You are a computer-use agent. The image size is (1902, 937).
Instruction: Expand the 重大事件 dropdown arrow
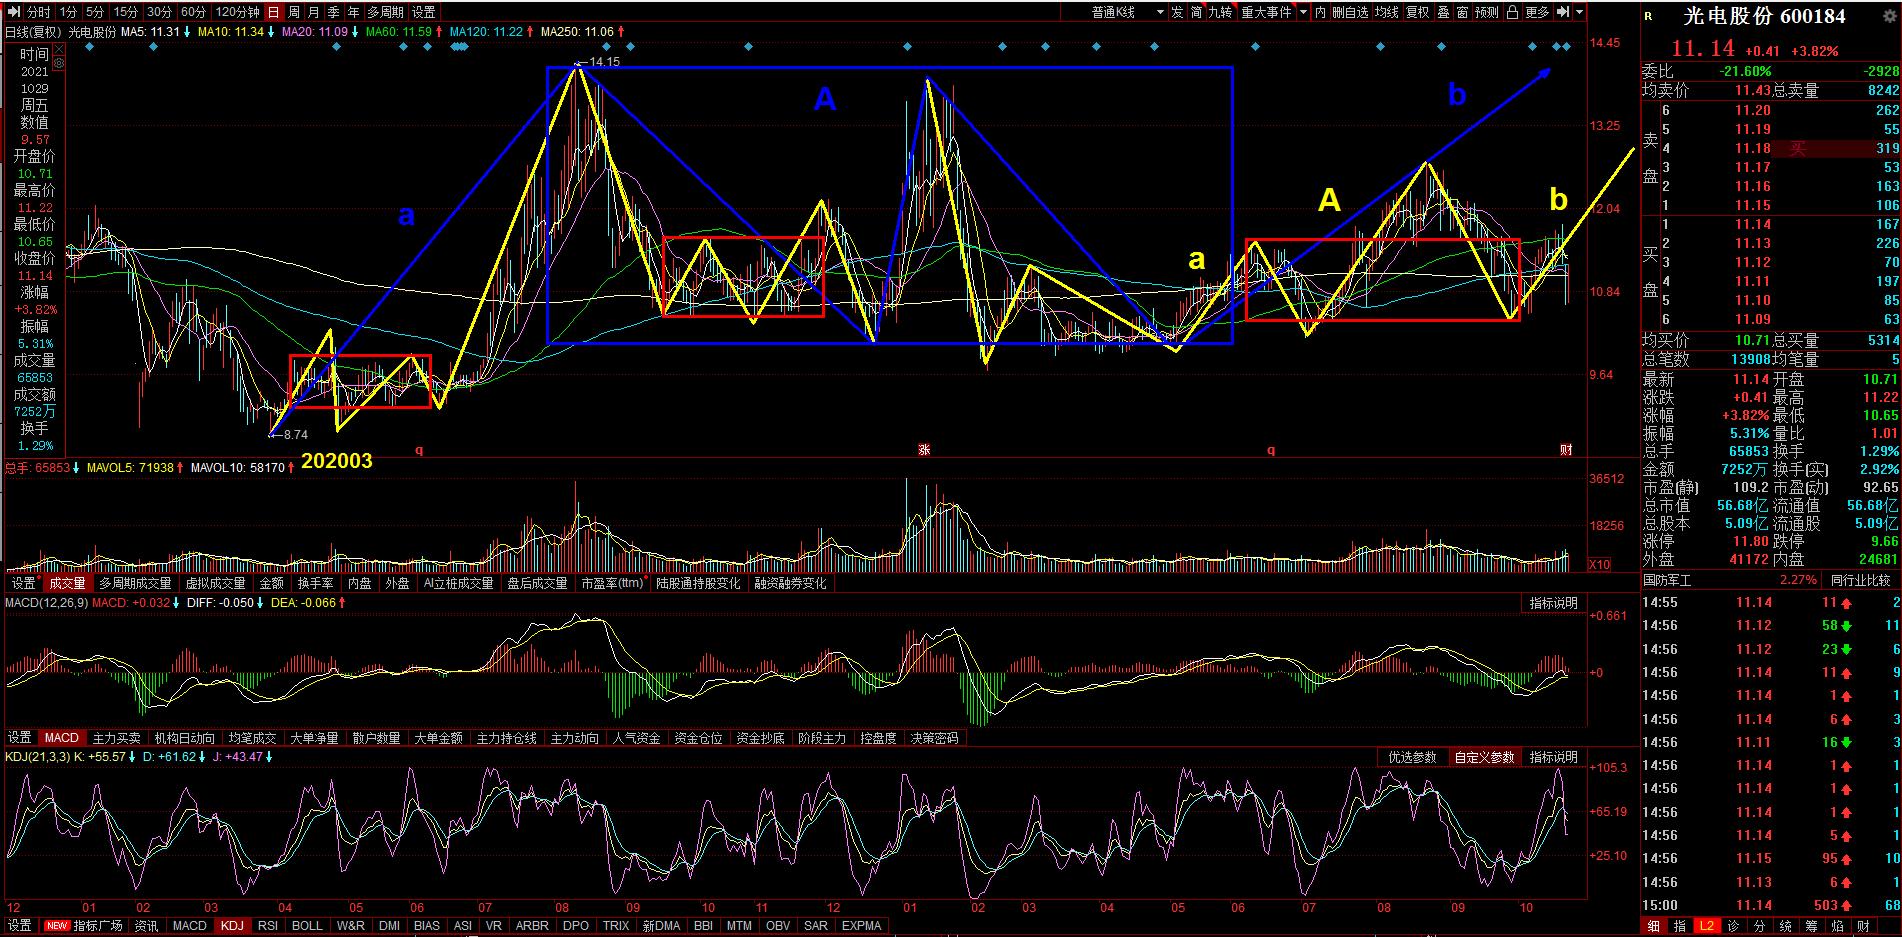pos(1303,12)
